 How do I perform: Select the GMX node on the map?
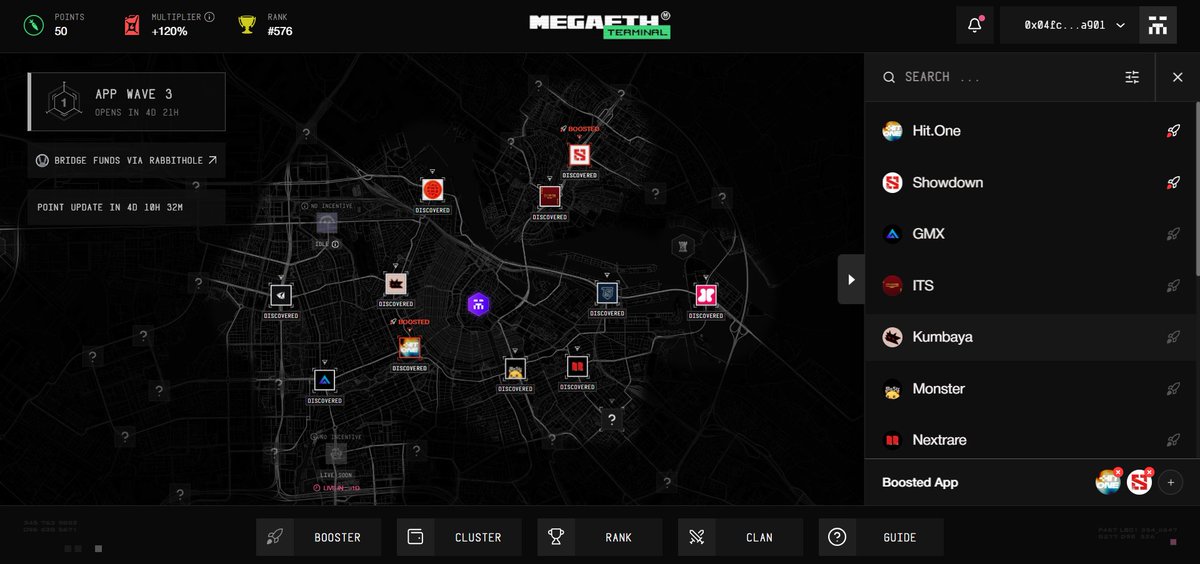pos(325,380)
